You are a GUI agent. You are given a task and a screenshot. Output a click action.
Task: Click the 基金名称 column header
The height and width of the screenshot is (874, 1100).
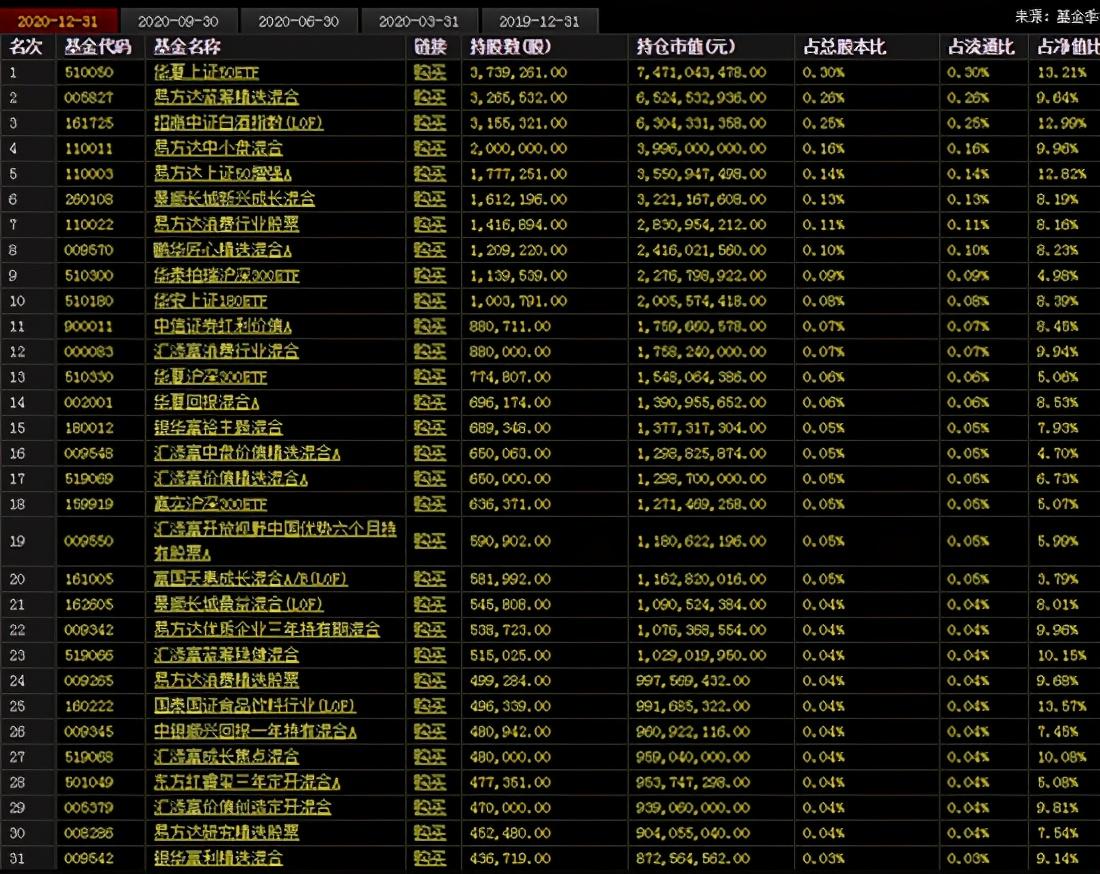point(187,47)
